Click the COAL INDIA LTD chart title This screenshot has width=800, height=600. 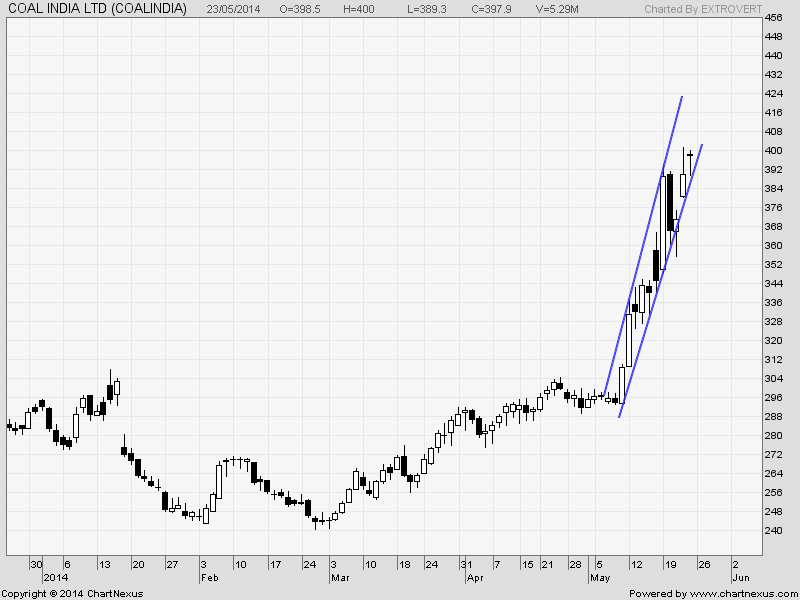point(97,8)
